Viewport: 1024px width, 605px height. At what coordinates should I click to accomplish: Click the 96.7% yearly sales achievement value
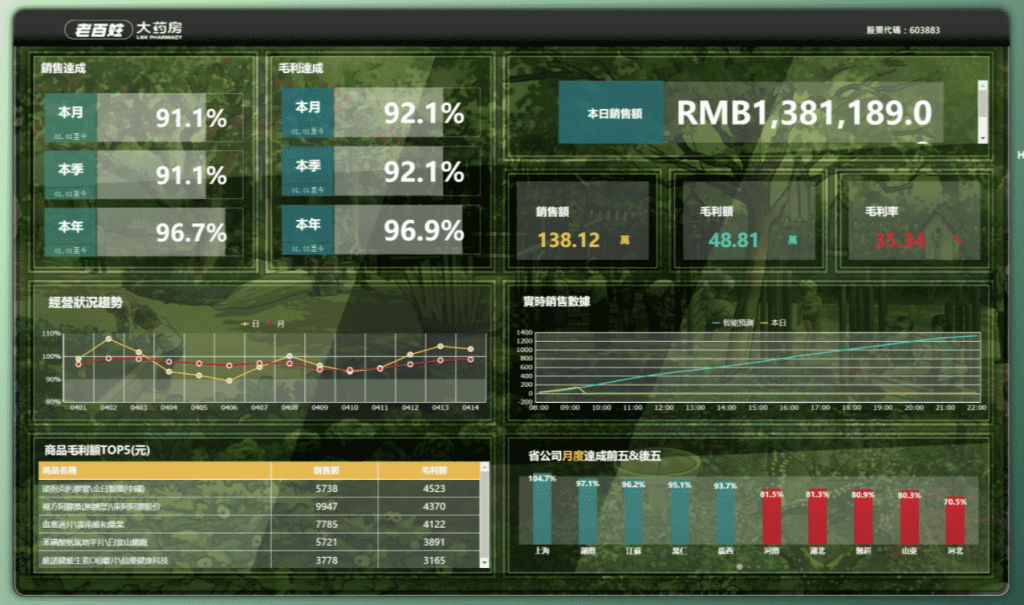click(191, 233)
